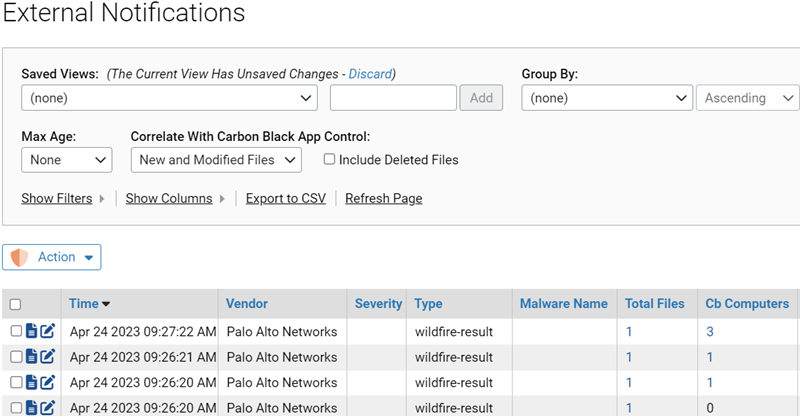Click the External Notifications page heading
This screenshot has height=417, width=800.
click(x=124, y=12)
